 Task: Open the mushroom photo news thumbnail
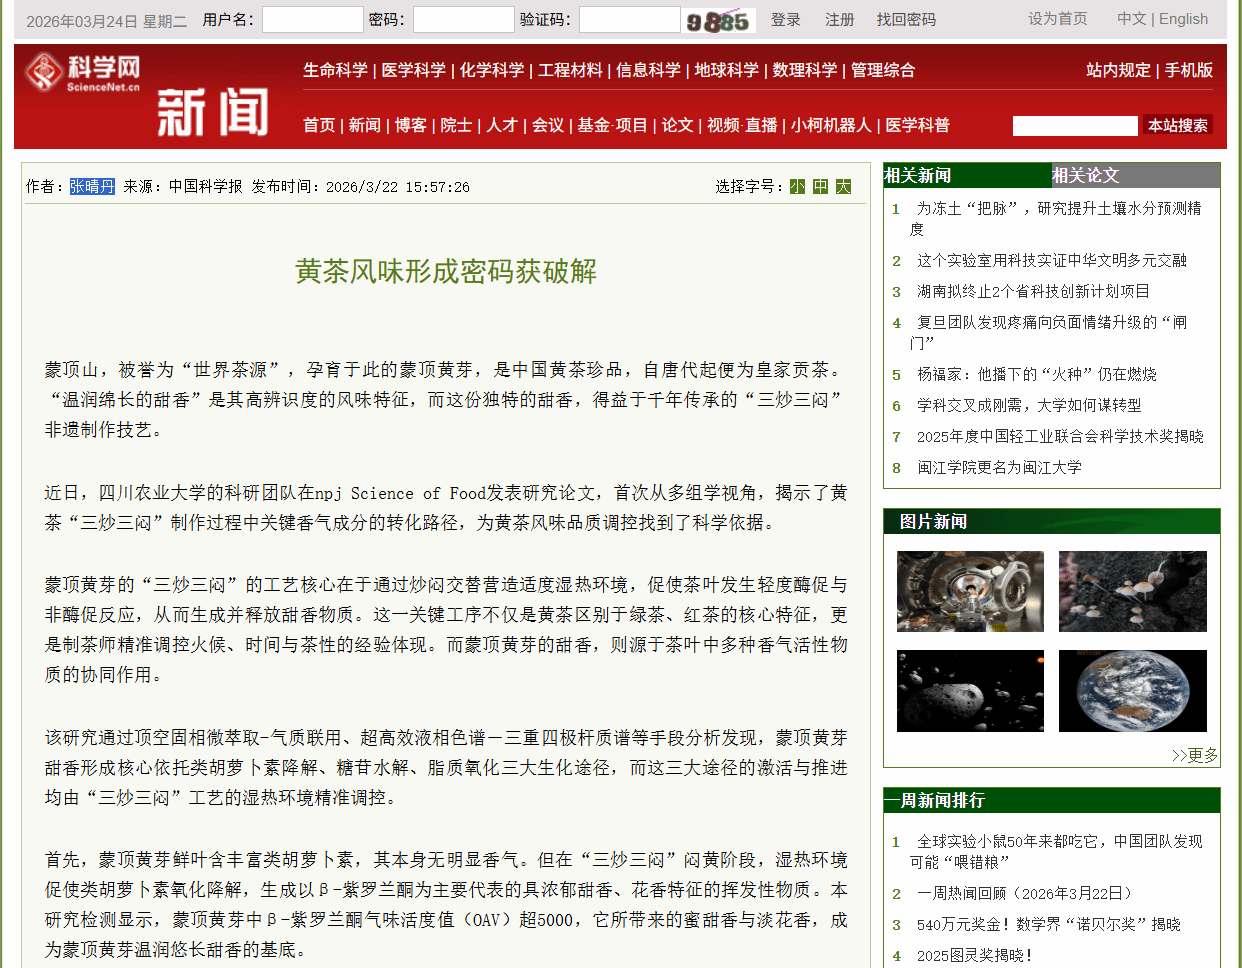coord(1132,591)
